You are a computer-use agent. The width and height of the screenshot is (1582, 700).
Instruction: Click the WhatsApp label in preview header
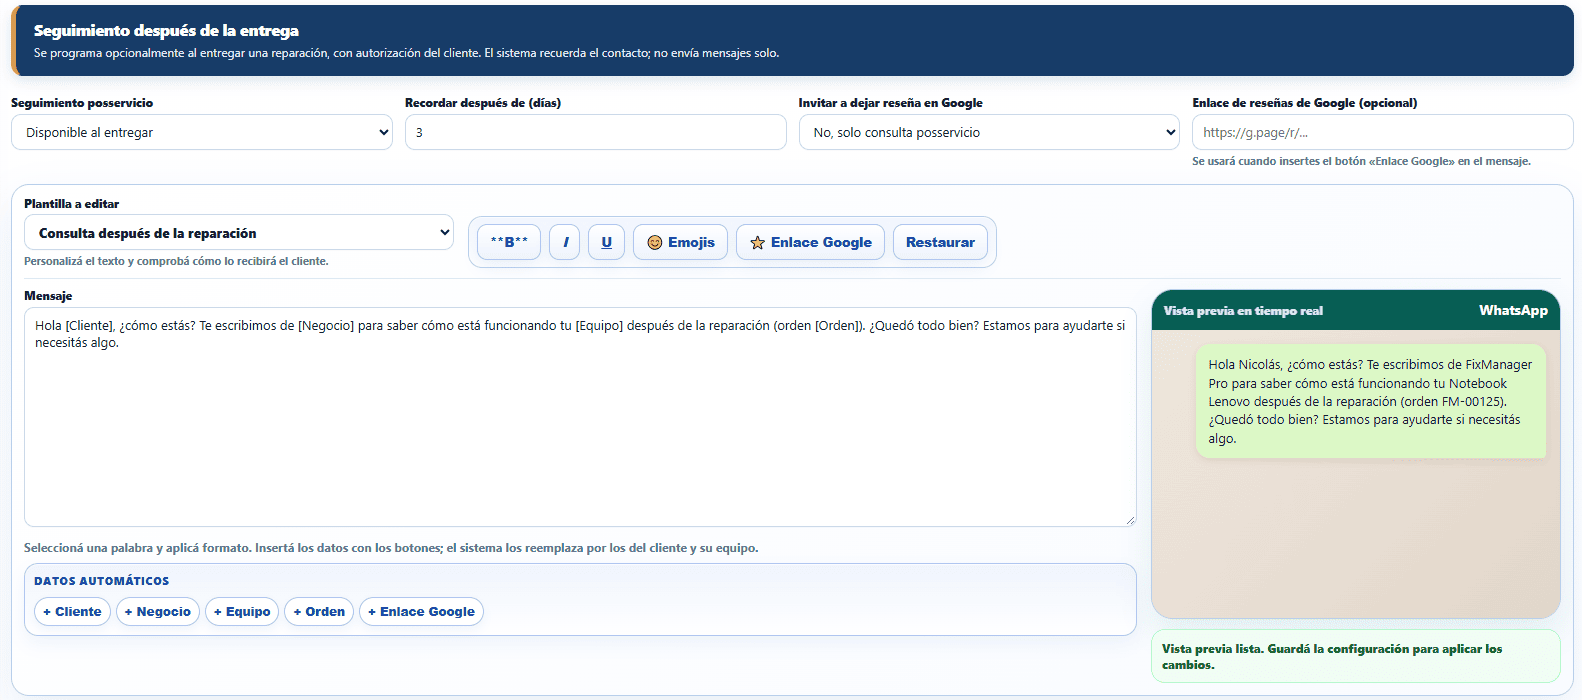coord(1513,310)
